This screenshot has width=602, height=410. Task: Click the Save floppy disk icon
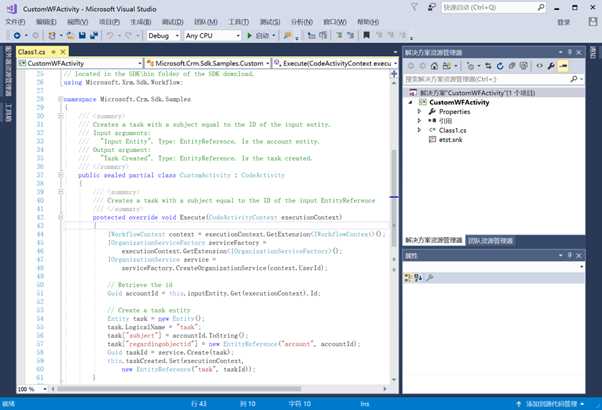(82, 36)
